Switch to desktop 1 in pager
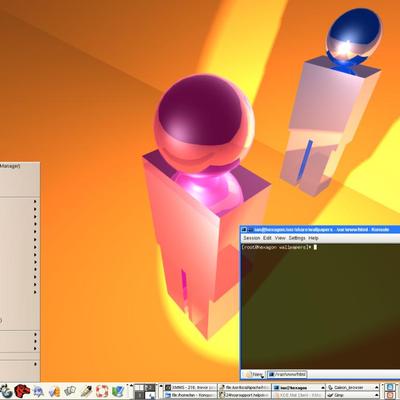The height and width of the screenshot is (400, 400). (x=139, y=387)
